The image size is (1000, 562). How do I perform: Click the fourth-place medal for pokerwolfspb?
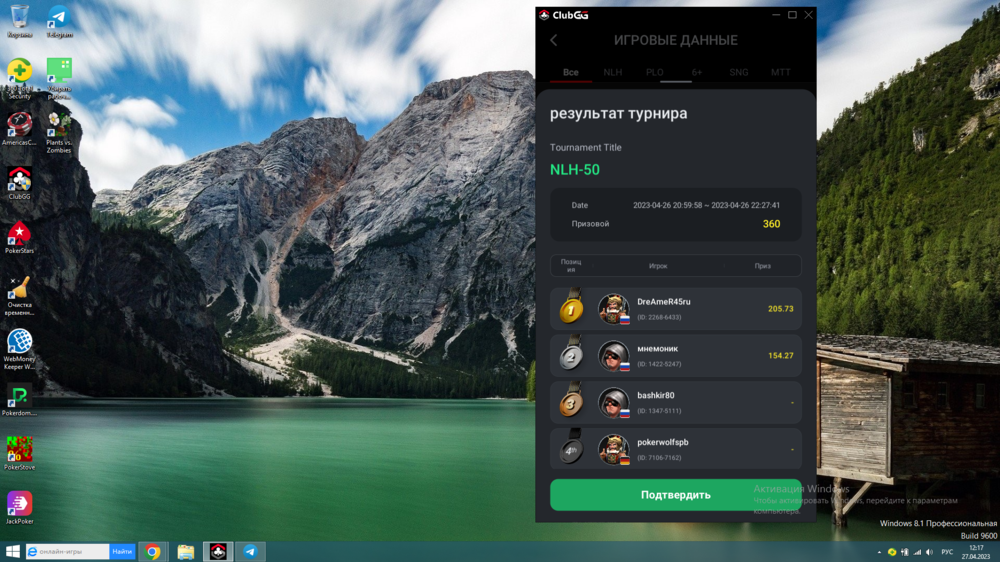pyautogui.click(x=571, y=449)
